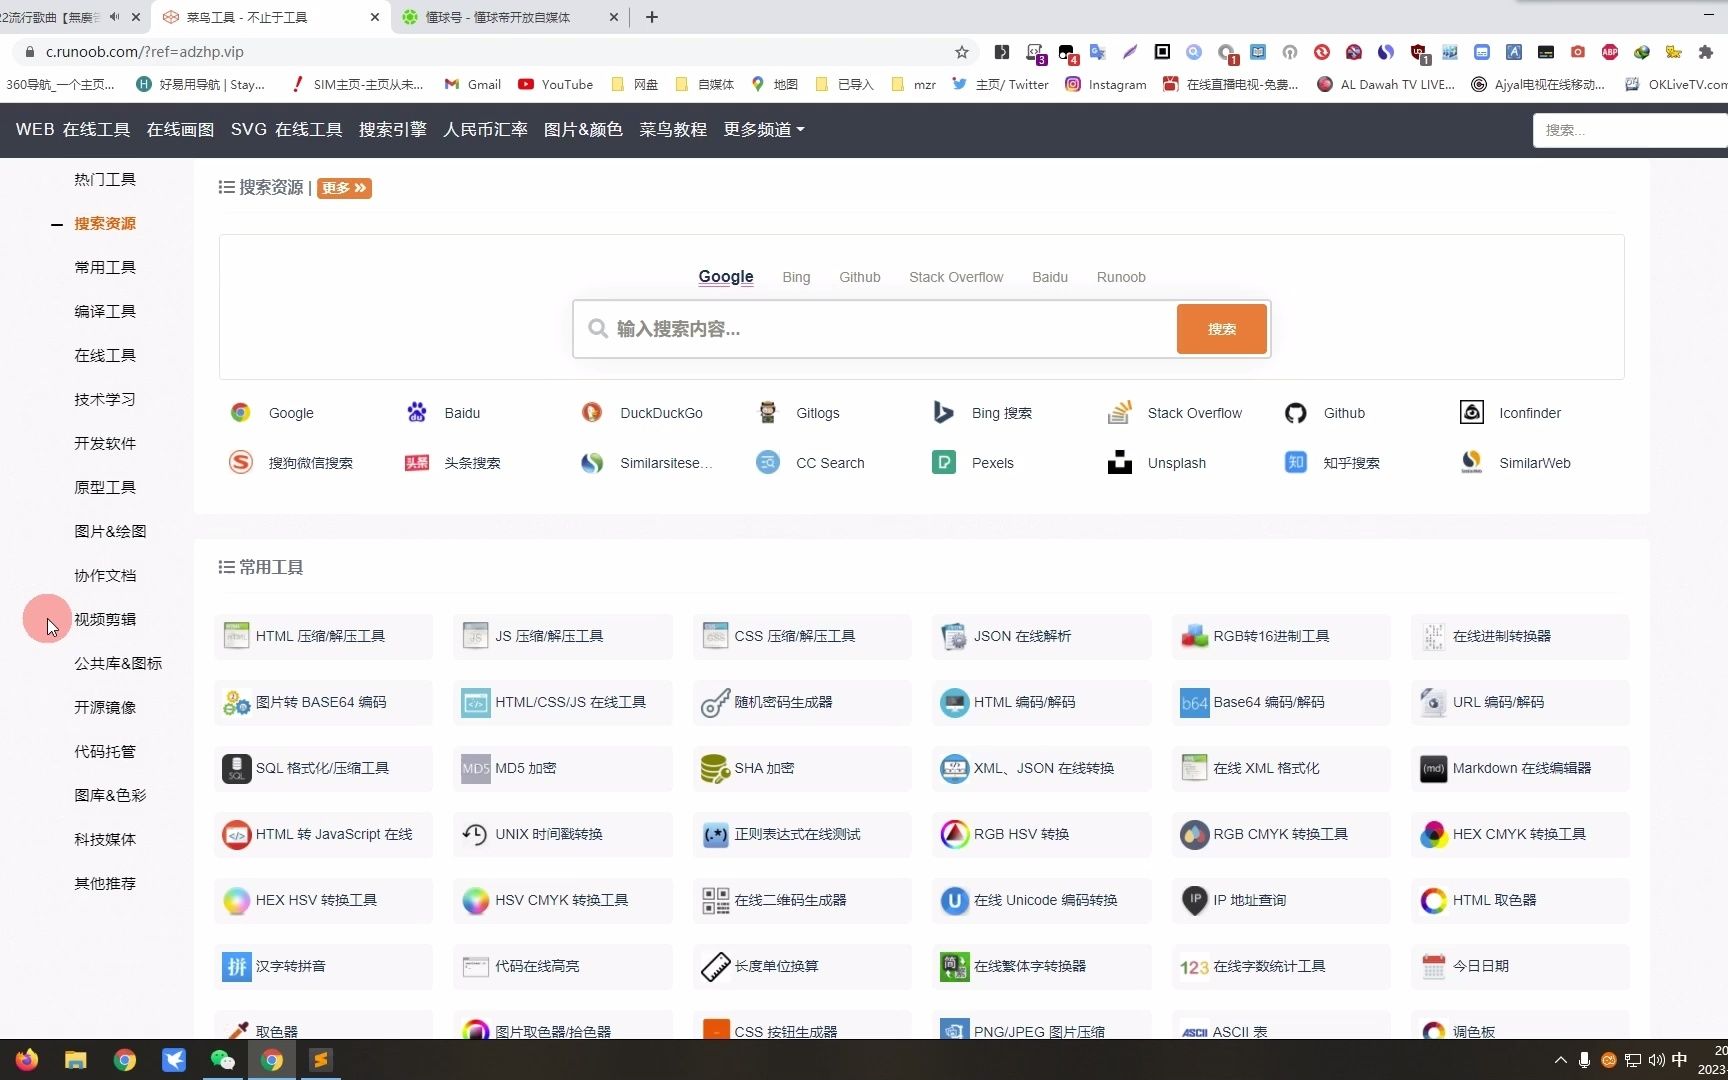Open the Gitlogs icon
The height and width of the screenshot is (1080, 1728).
(x=768, y=412)
